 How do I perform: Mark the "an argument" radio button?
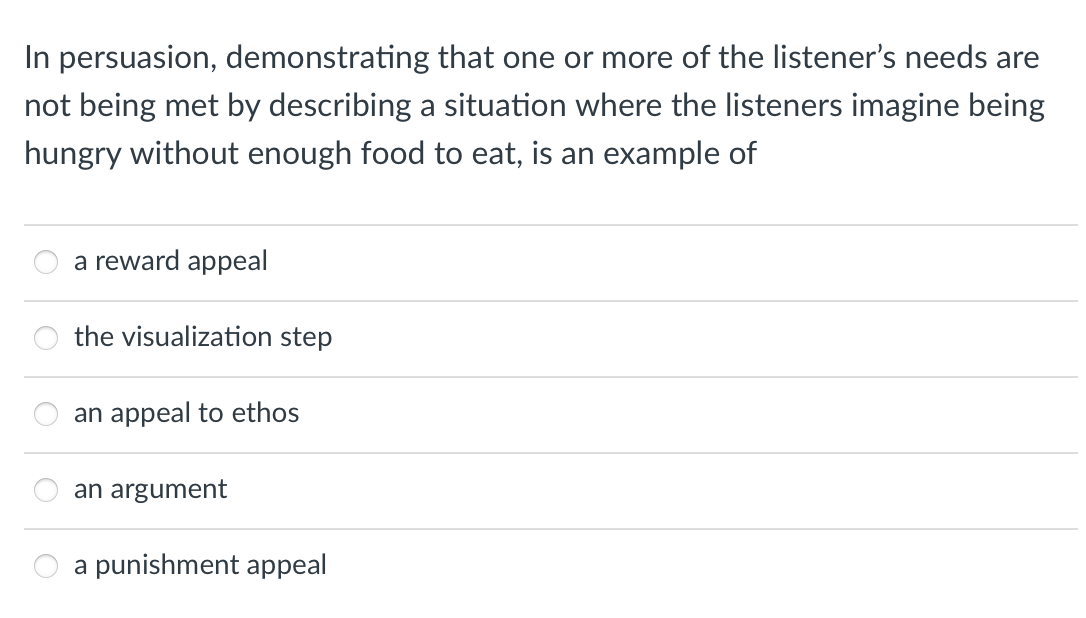coord(47,490)
